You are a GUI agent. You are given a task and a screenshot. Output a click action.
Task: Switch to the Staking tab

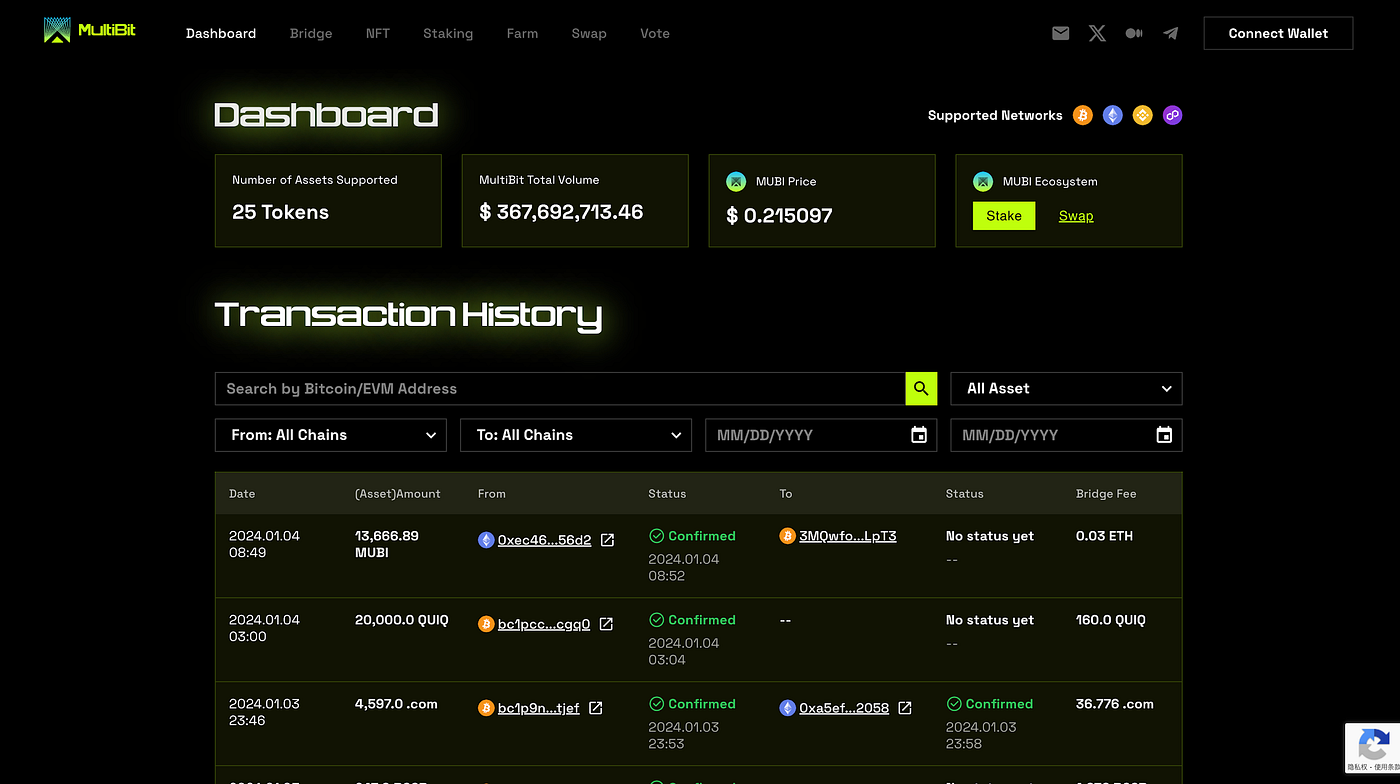448,33
